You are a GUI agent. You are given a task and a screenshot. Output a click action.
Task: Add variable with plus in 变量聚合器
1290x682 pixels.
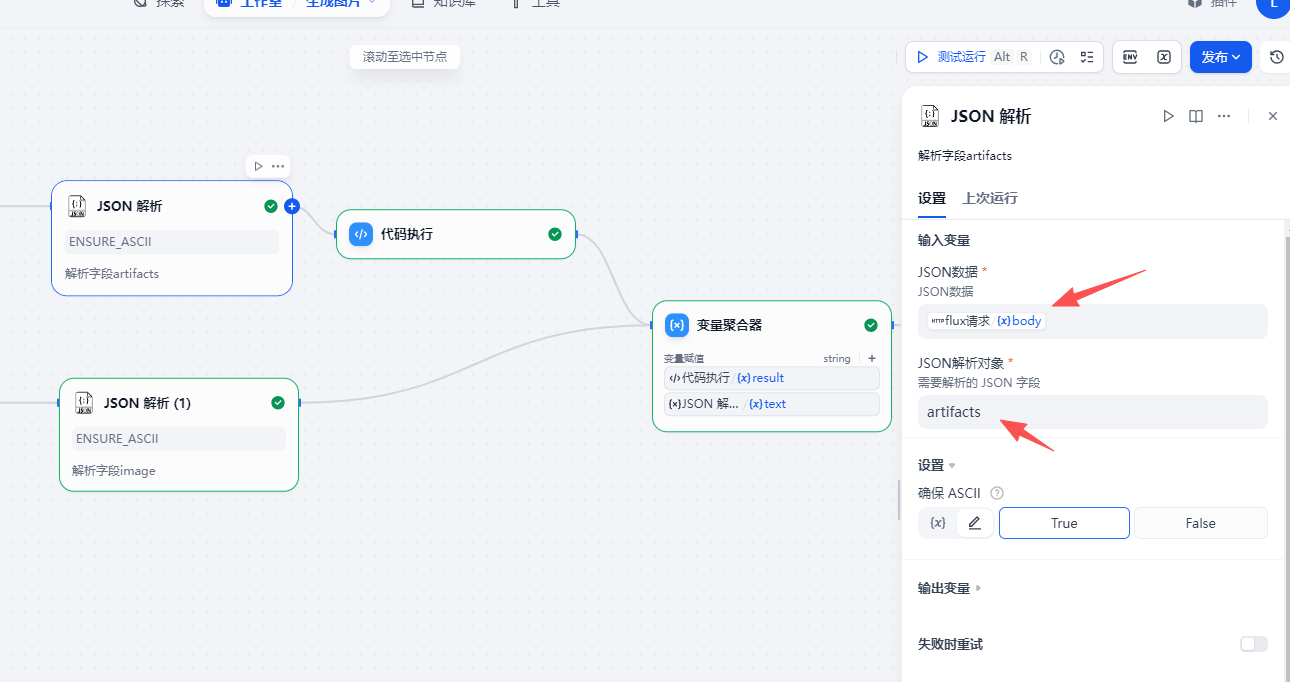tap(871, 358)
